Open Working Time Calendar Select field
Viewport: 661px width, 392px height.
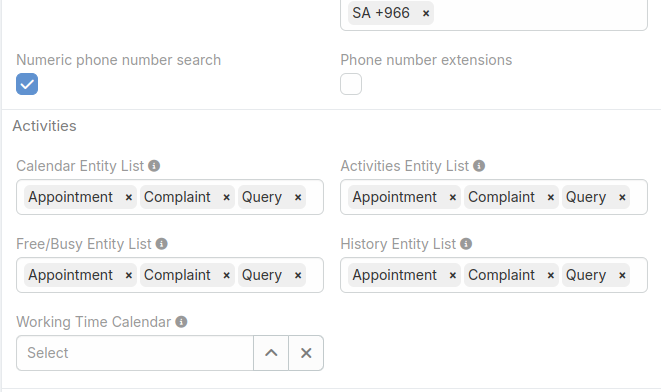click(x=135, y=353)
